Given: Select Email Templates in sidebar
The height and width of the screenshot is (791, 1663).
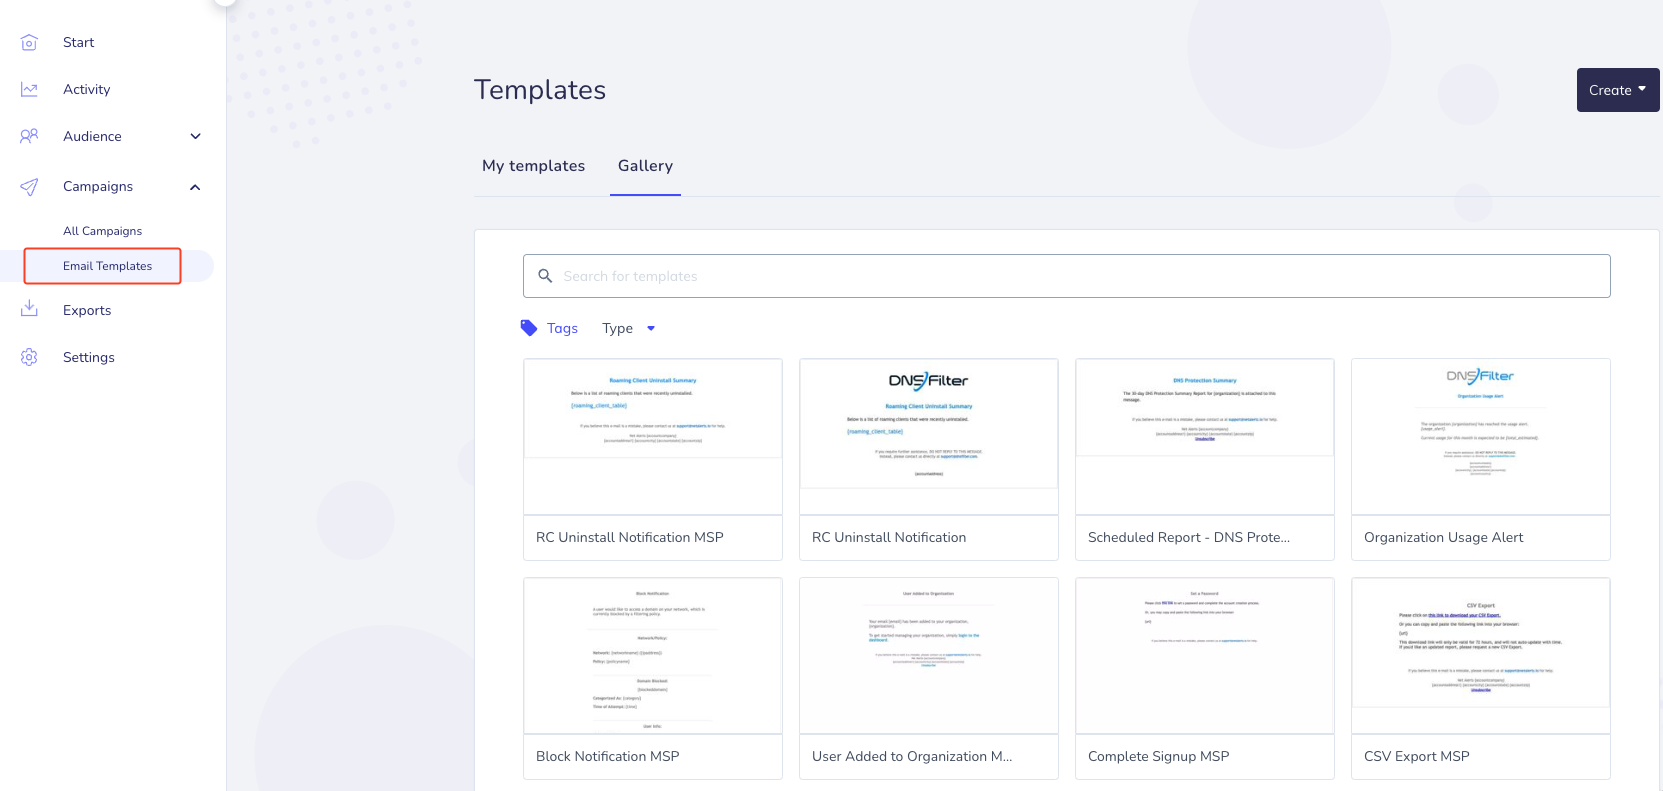Looking at the screenshot, I should tap(108, 266).
